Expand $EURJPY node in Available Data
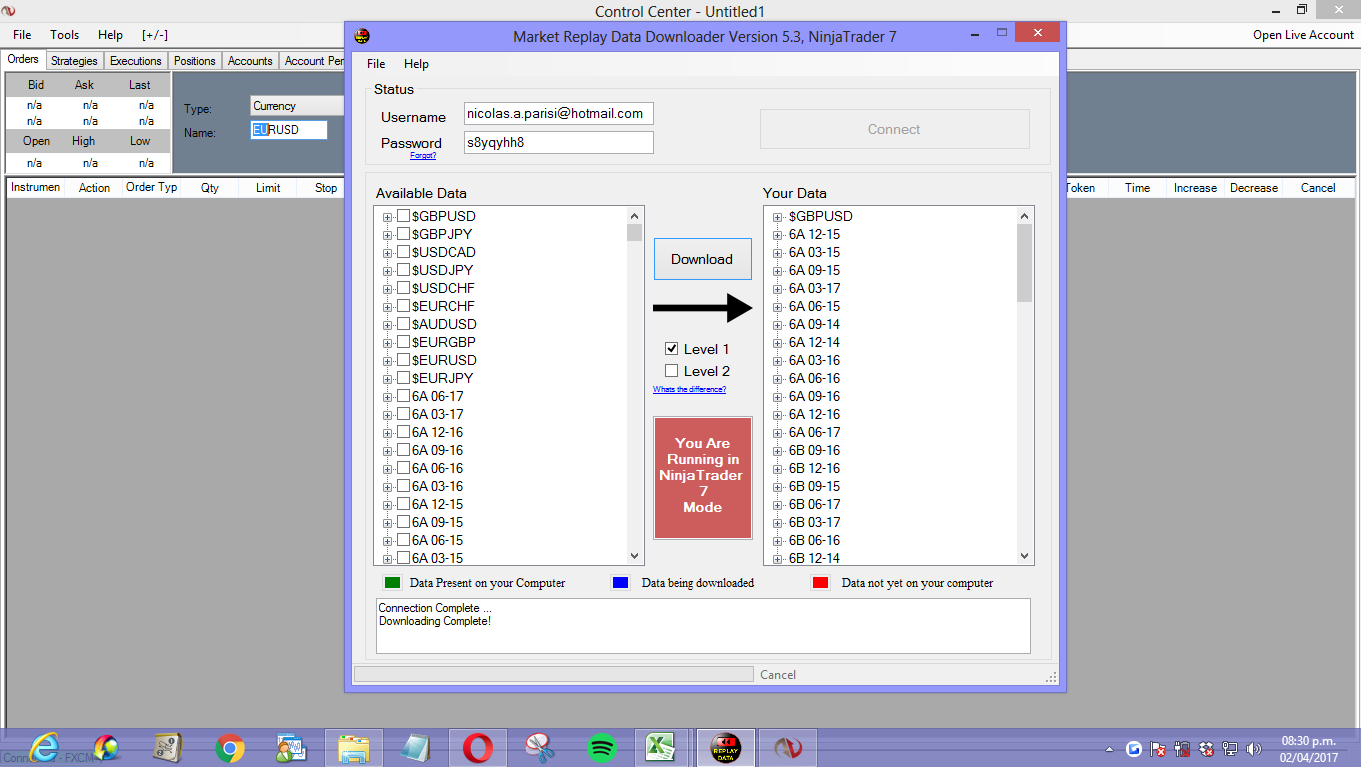Screen dimensions: 1361x767 tap(388, 379)
